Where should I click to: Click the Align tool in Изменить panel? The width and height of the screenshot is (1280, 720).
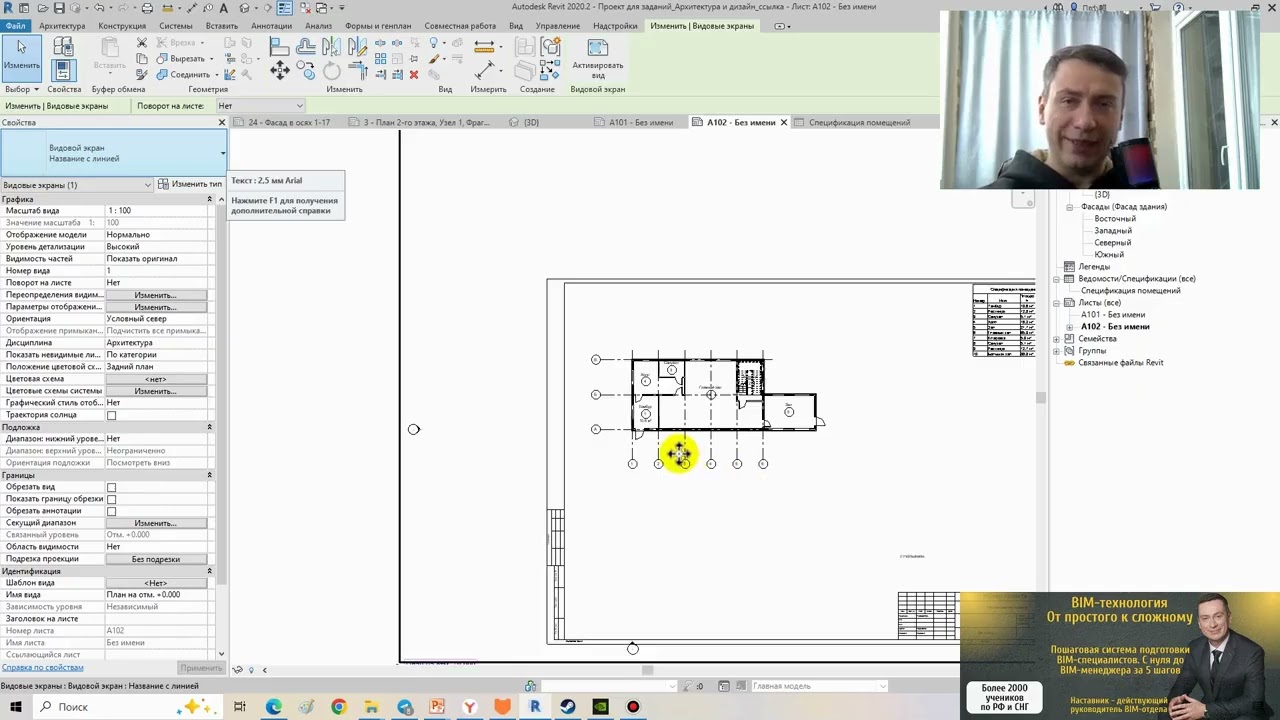coord(279,46)
